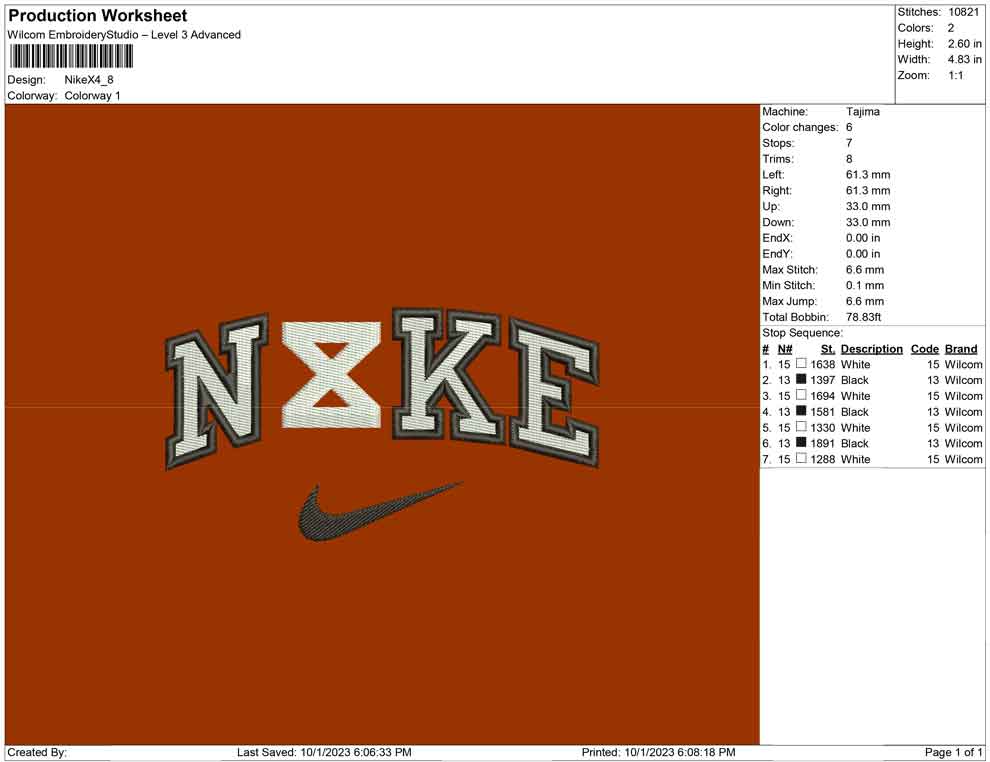Click stitch count '1581' in stop row 4
Image resolution: width=990 pixels, height=762 pixels.
point(823,412)
